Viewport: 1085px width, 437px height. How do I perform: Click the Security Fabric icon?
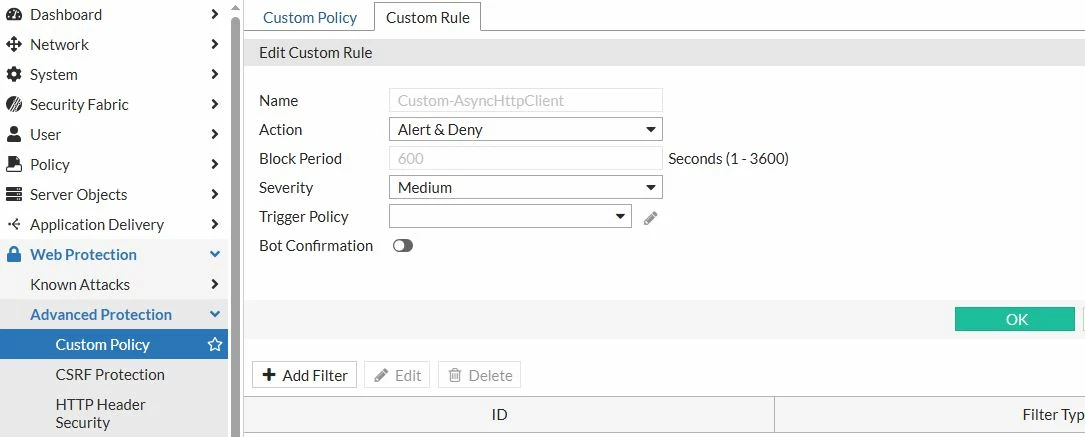pos(14,104)
